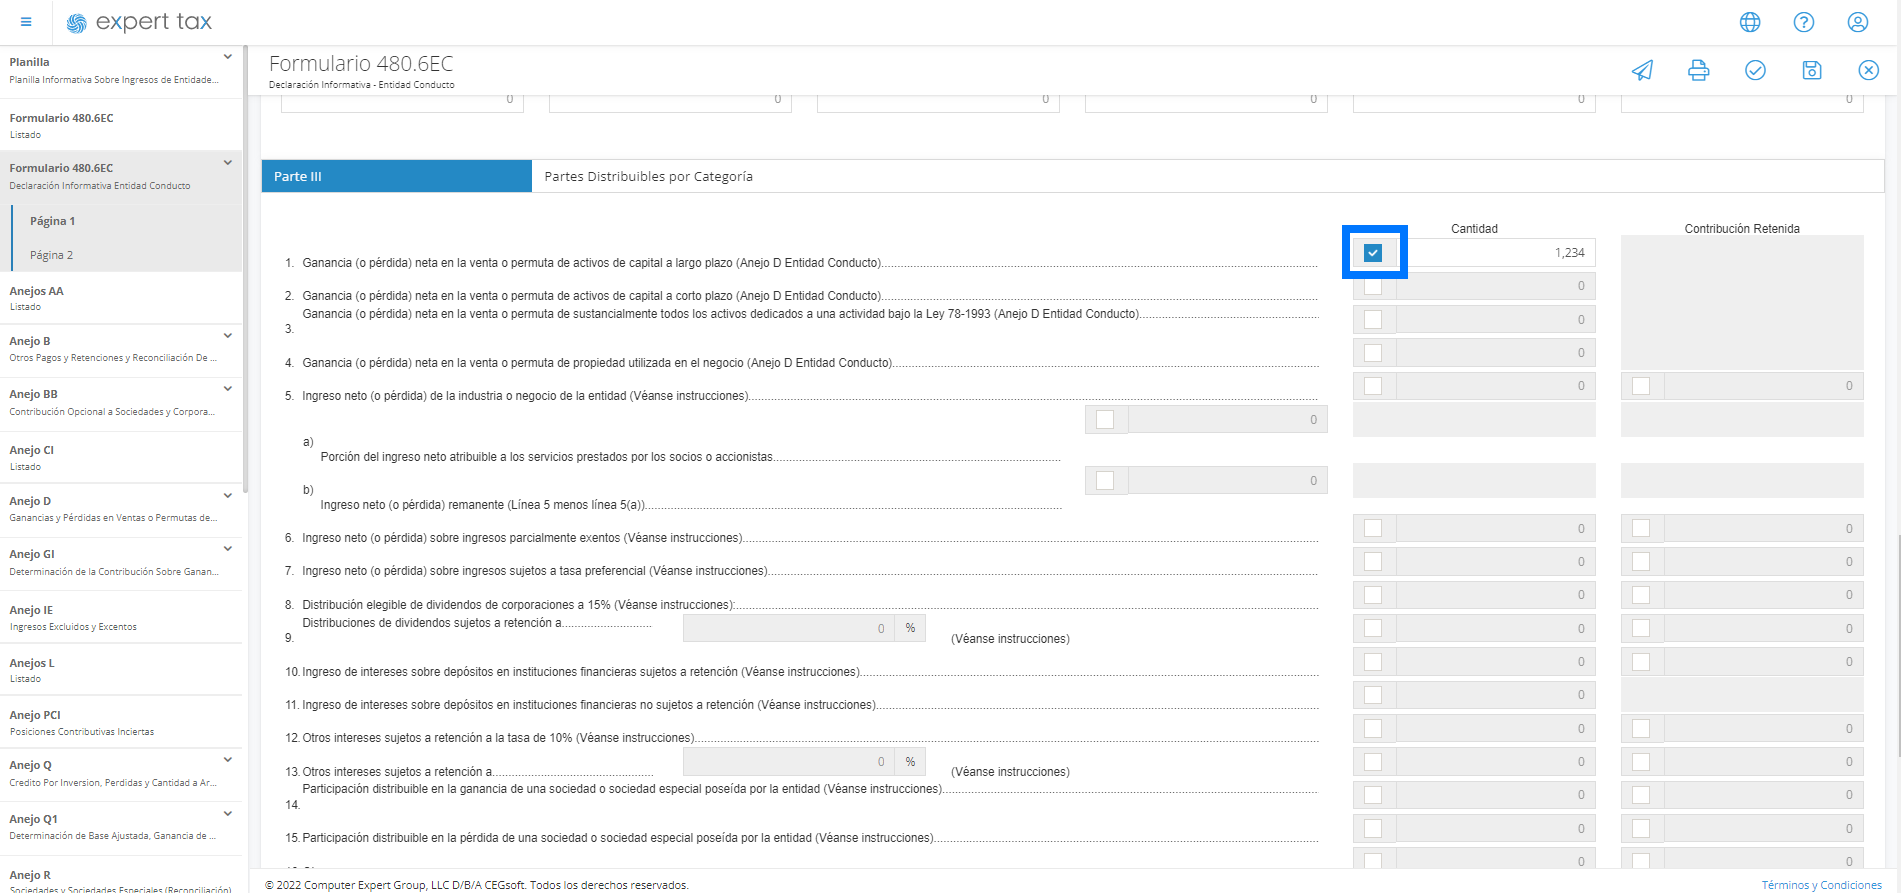Uncheck the line 1 Cantidad checkbox
The height and width of the screenshot is (893, 1901).
pos(1373,253)
